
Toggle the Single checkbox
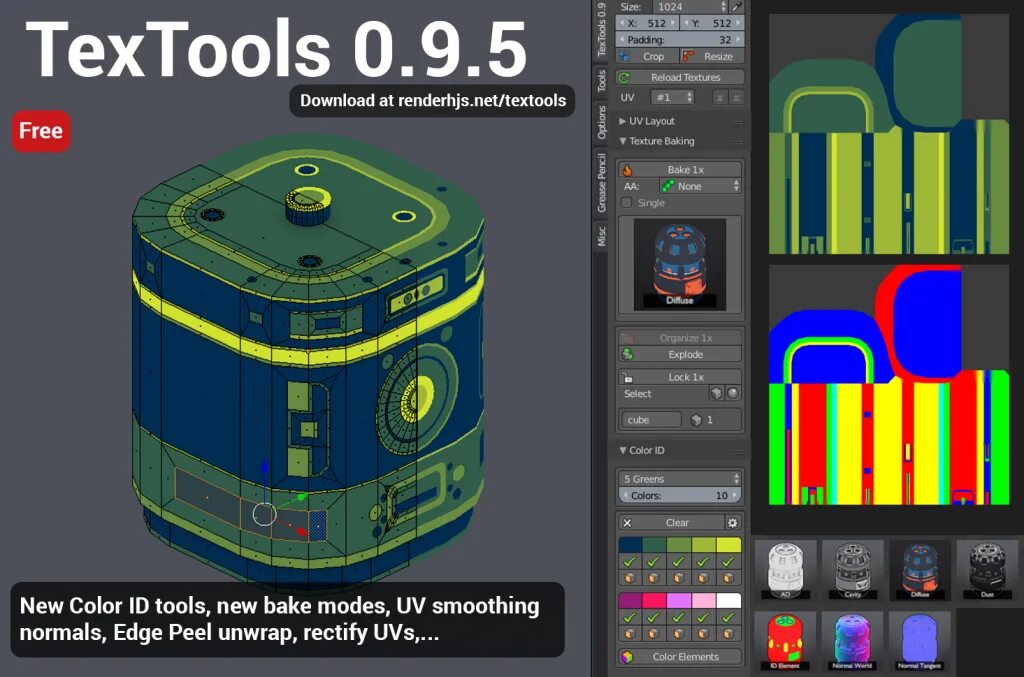tap(627, 203)
